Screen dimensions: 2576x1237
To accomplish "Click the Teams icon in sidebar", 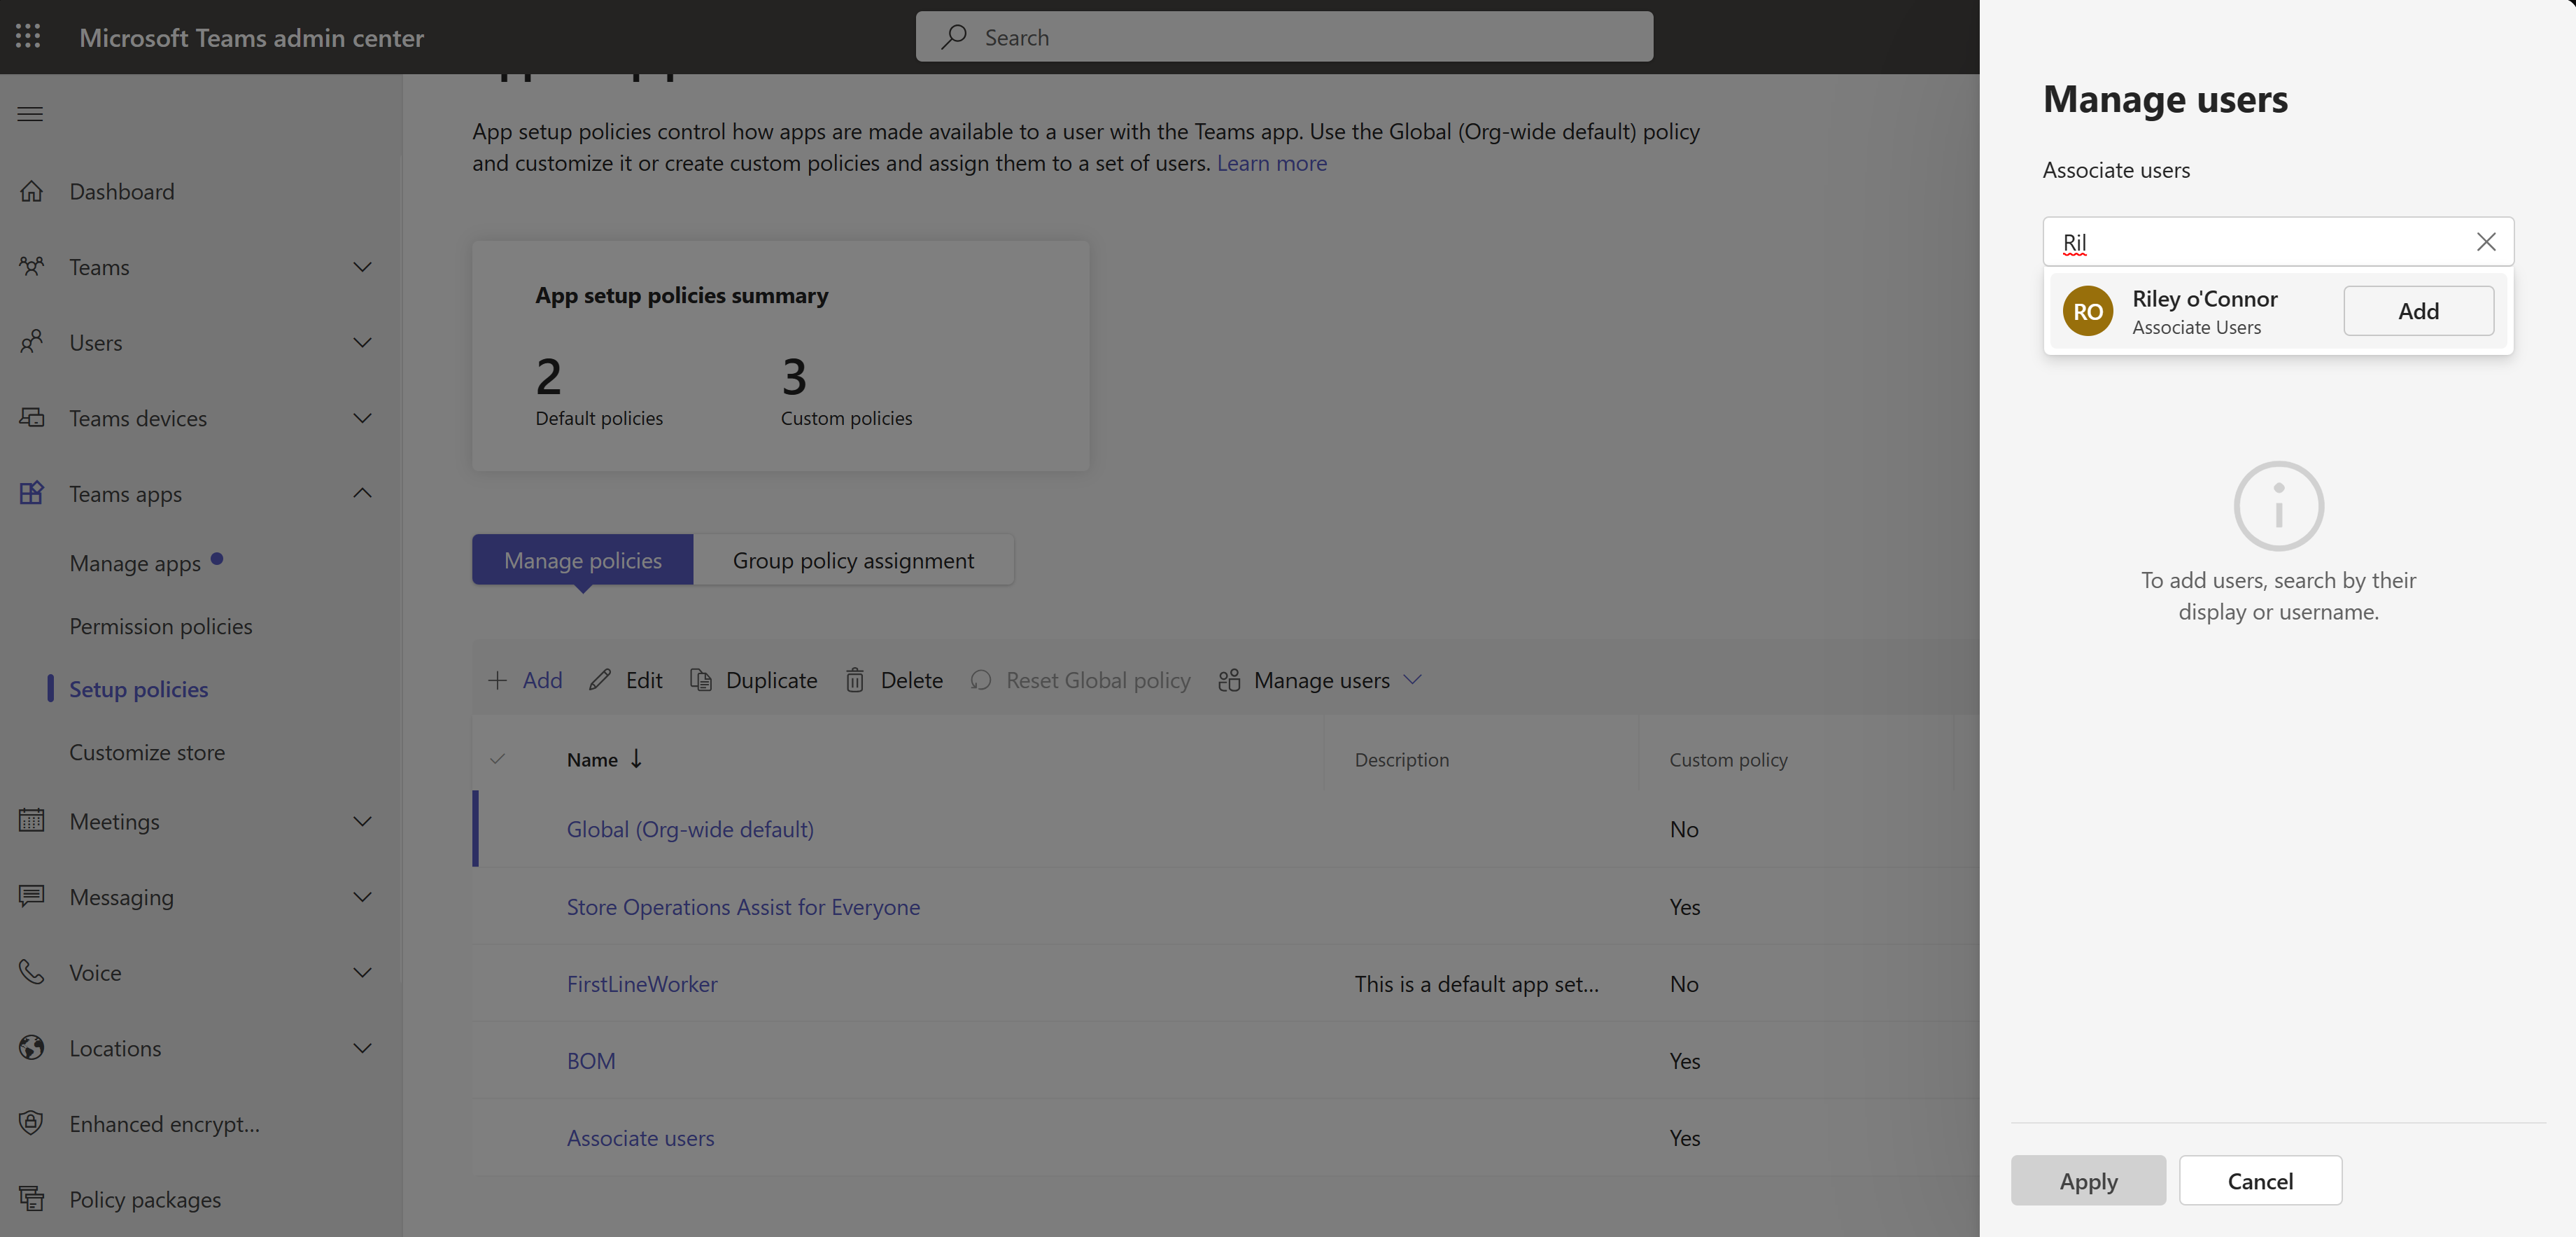I will point(31,266).
